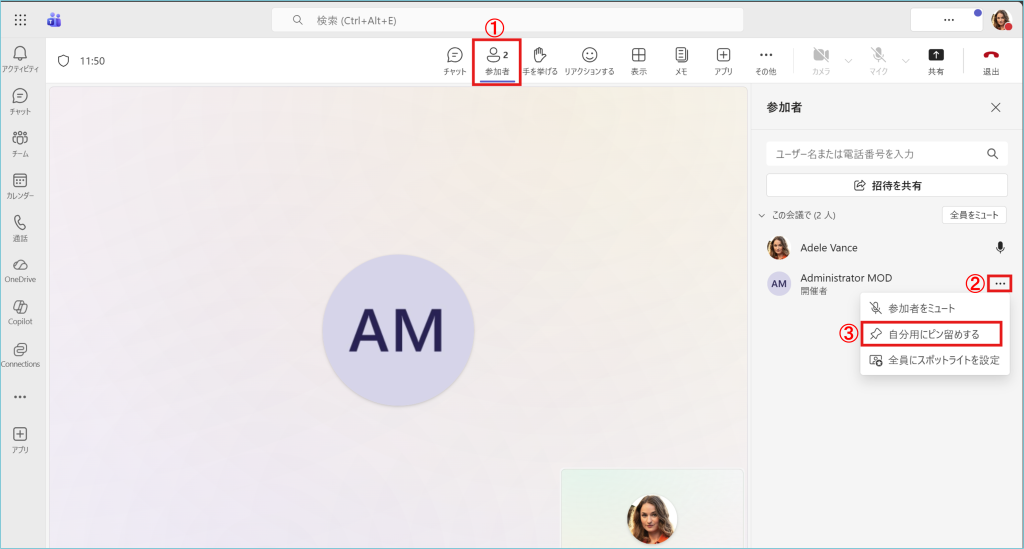Toggle the 参加者 participants panel
Image resolution: width=1024 pixels, height=549 pixels.
[x=497, y=60]
